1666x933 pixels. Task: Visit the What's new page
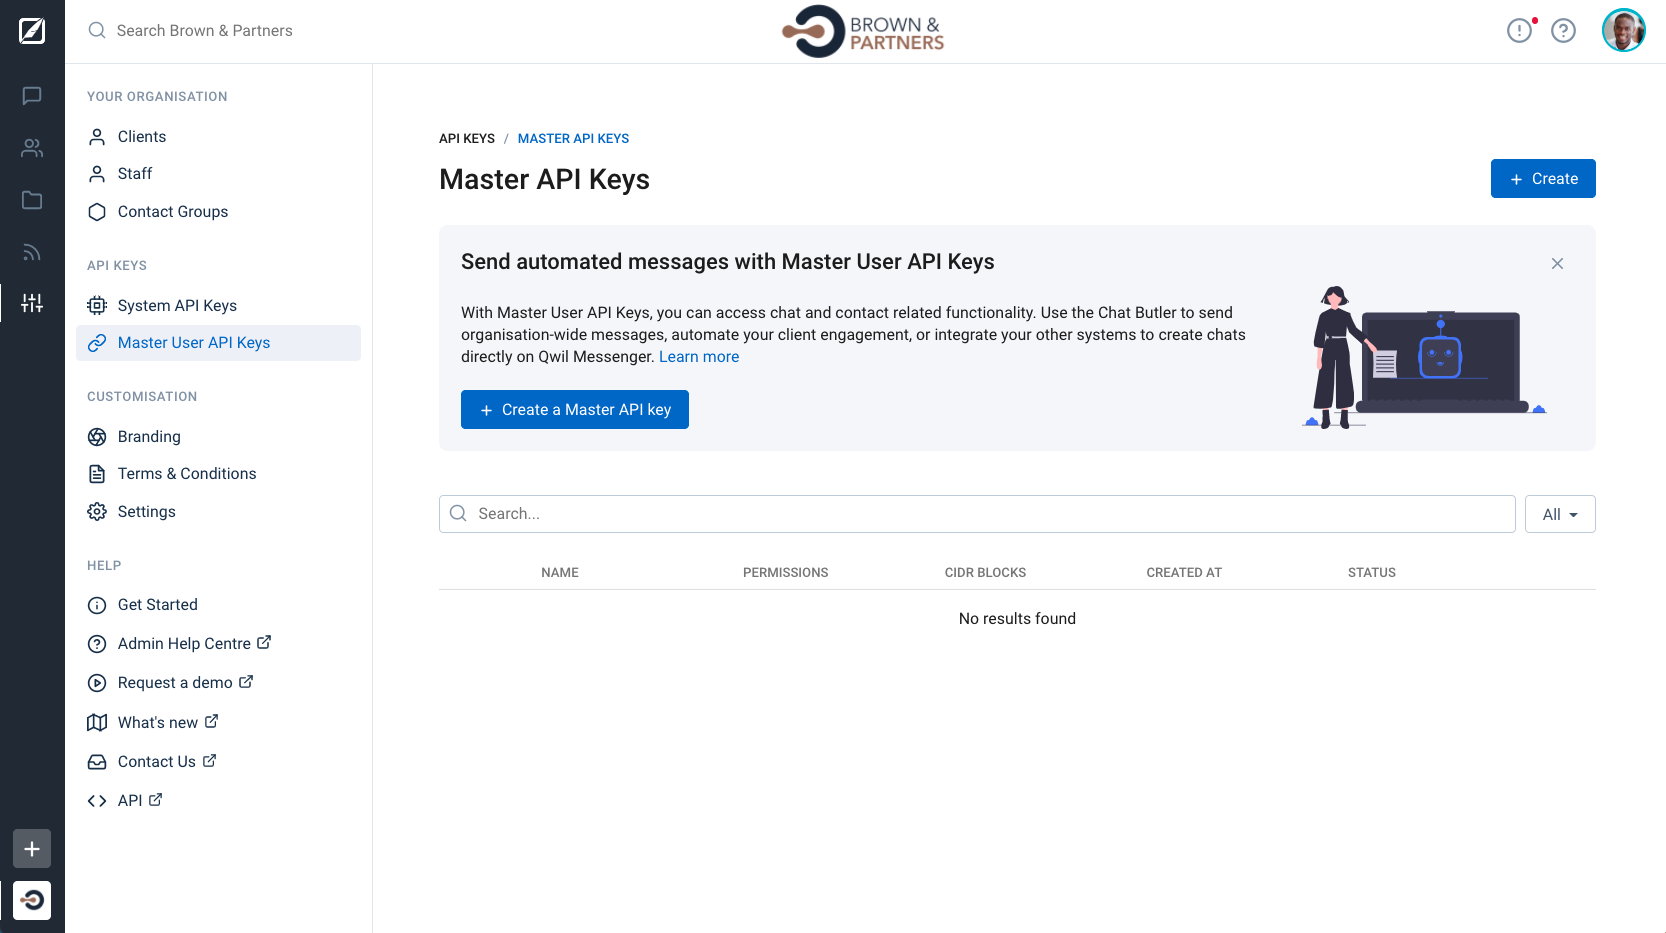[x=158, y=722]
